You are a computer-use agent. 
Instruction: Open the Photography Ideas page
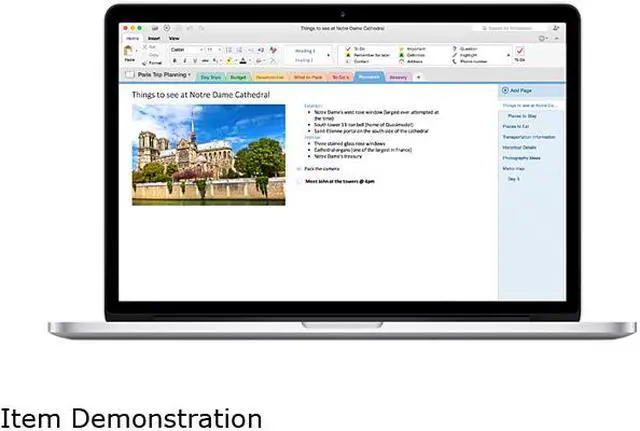tap(521, 158)
